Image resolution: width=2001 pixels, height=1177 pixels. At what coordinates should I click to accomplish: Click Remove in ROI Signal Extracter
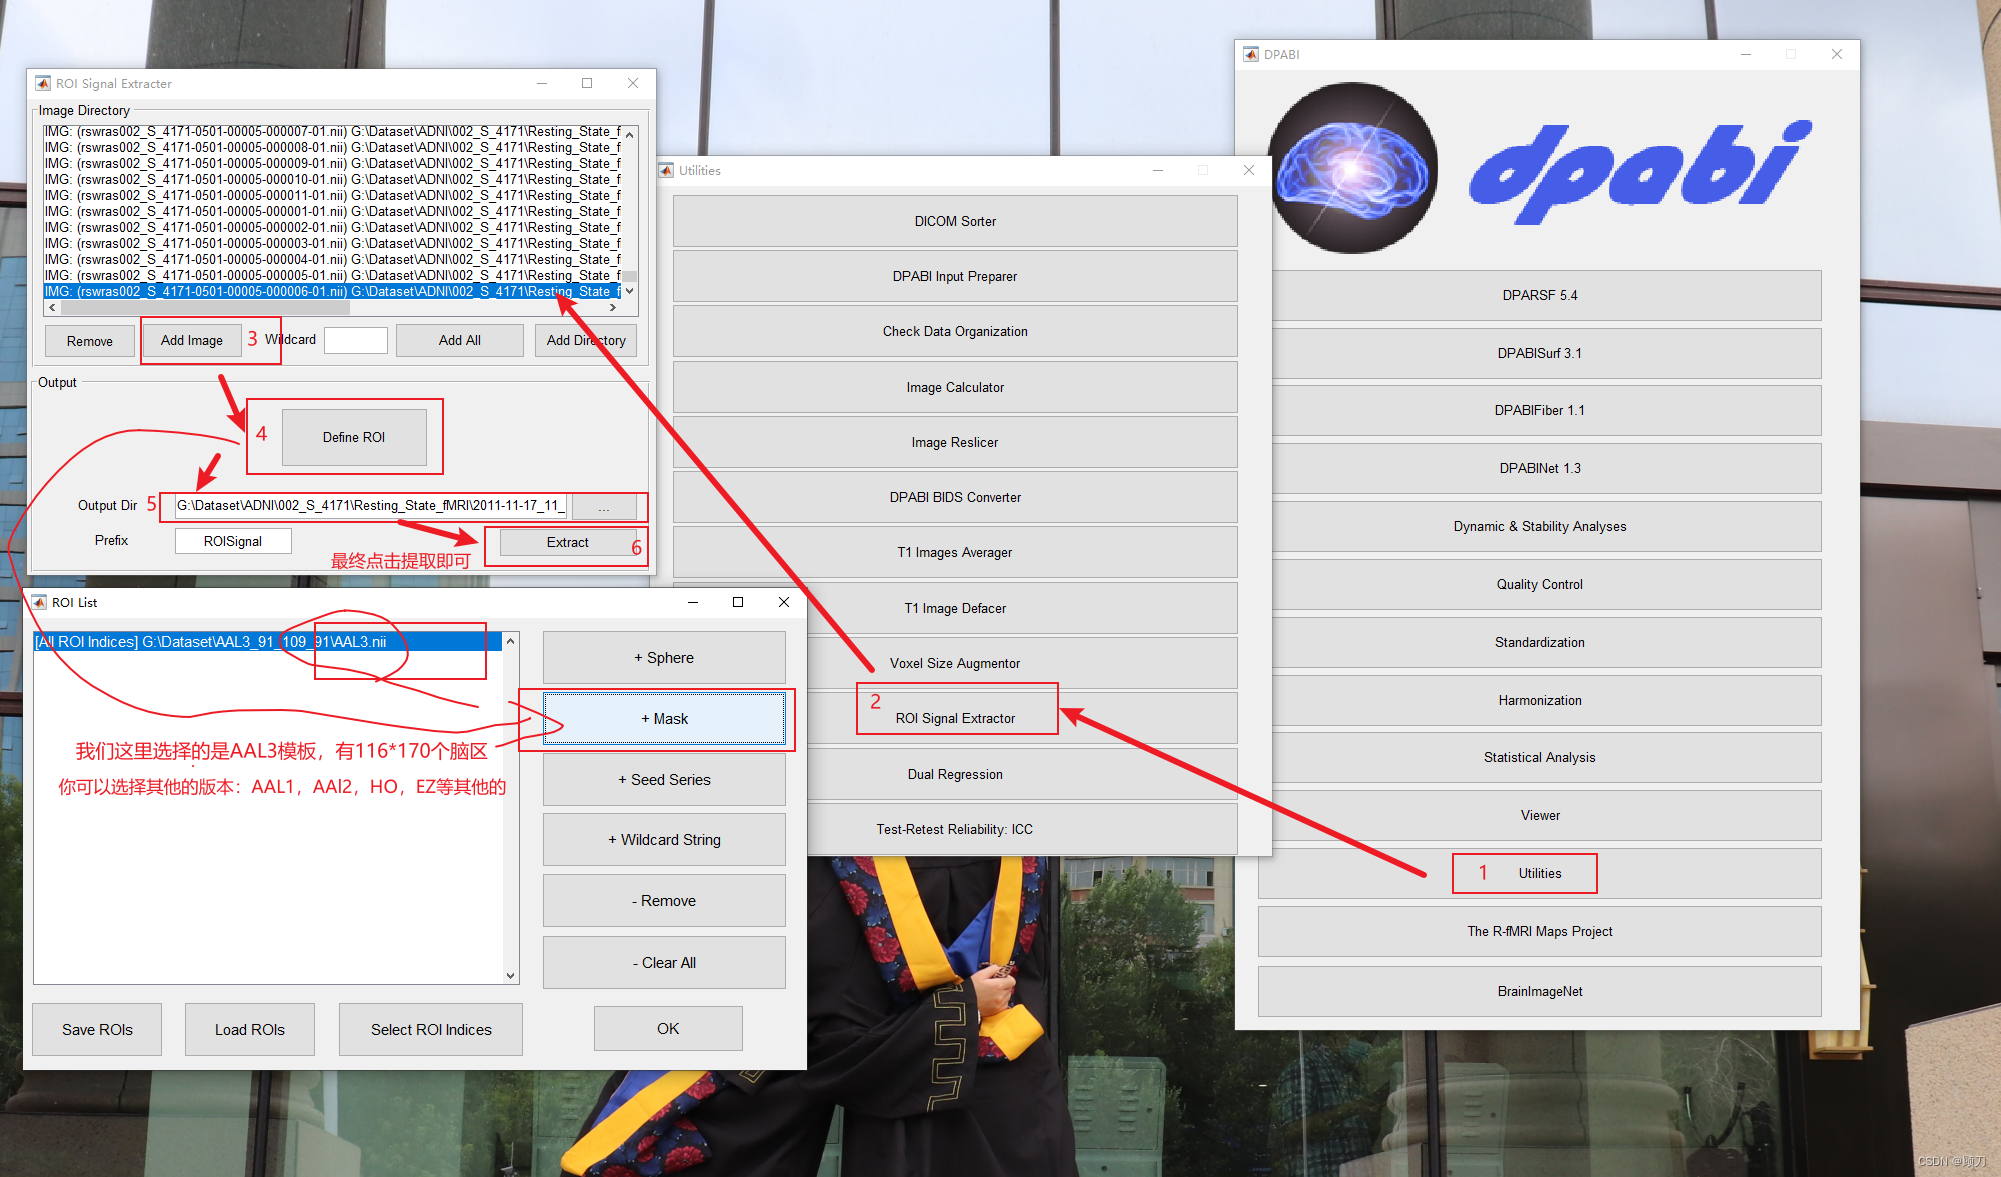[90, 341]
